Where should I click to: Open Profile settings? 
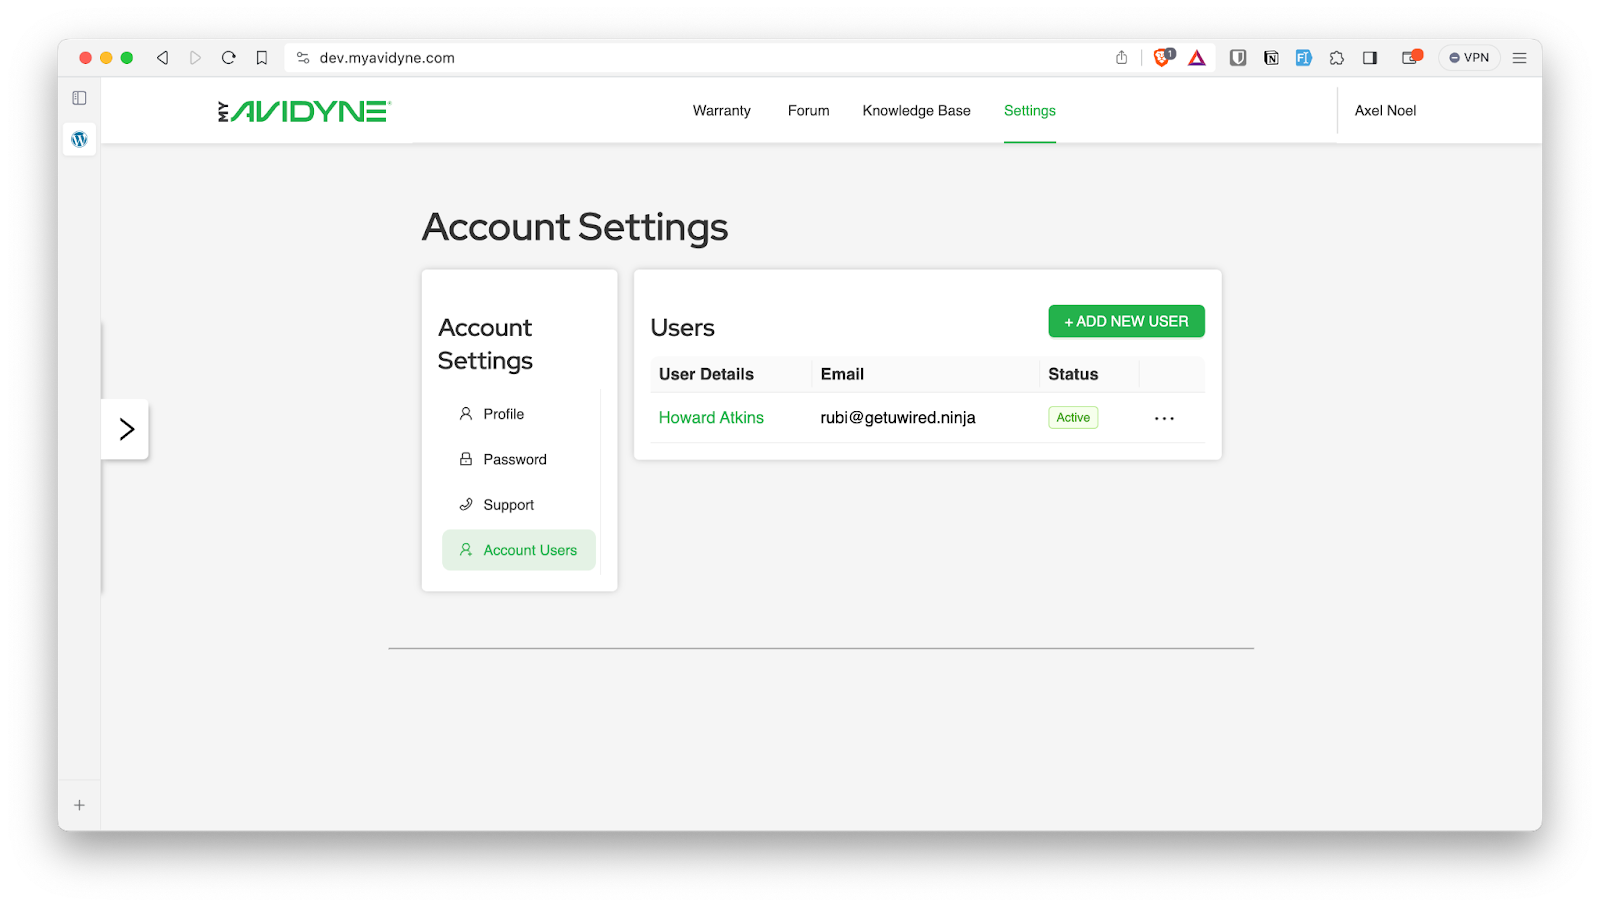click(519, 414)
